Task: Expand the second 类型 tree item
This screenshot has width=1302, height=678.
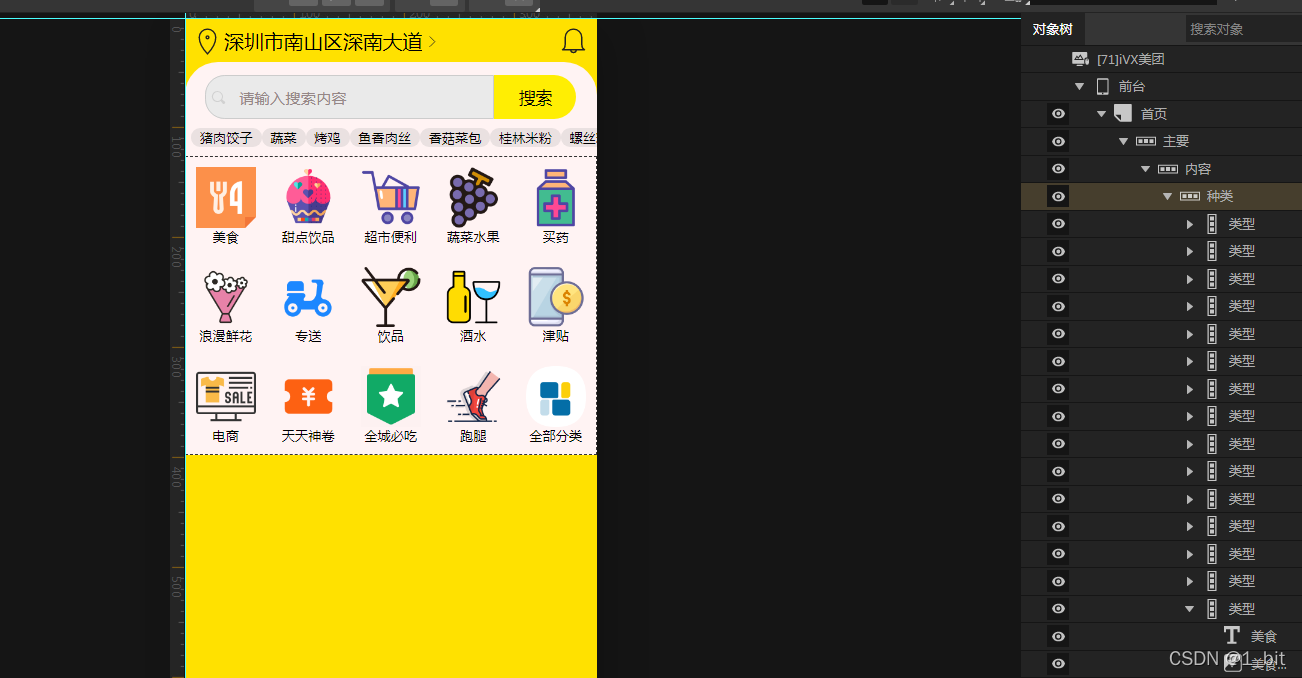Action: (x=1190, y=251)
